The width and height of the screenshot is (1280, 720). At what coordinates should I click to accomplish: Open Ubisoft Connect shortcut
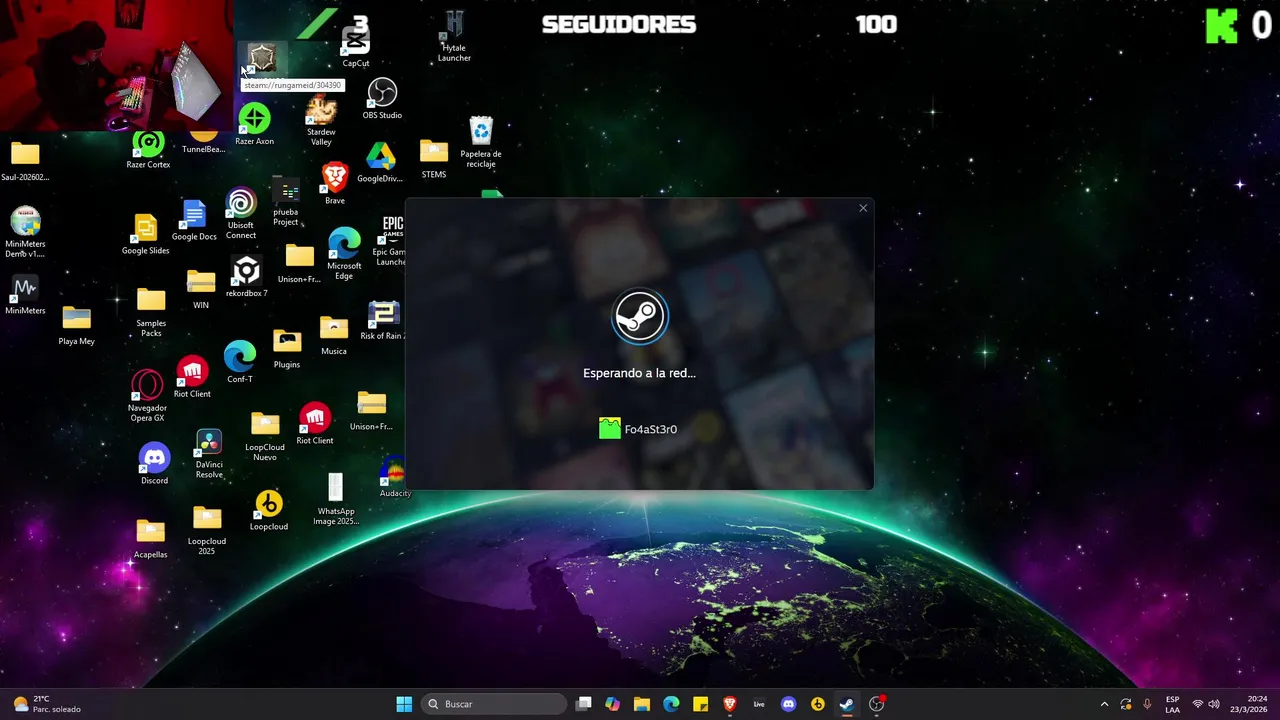[x=241, y=214]
